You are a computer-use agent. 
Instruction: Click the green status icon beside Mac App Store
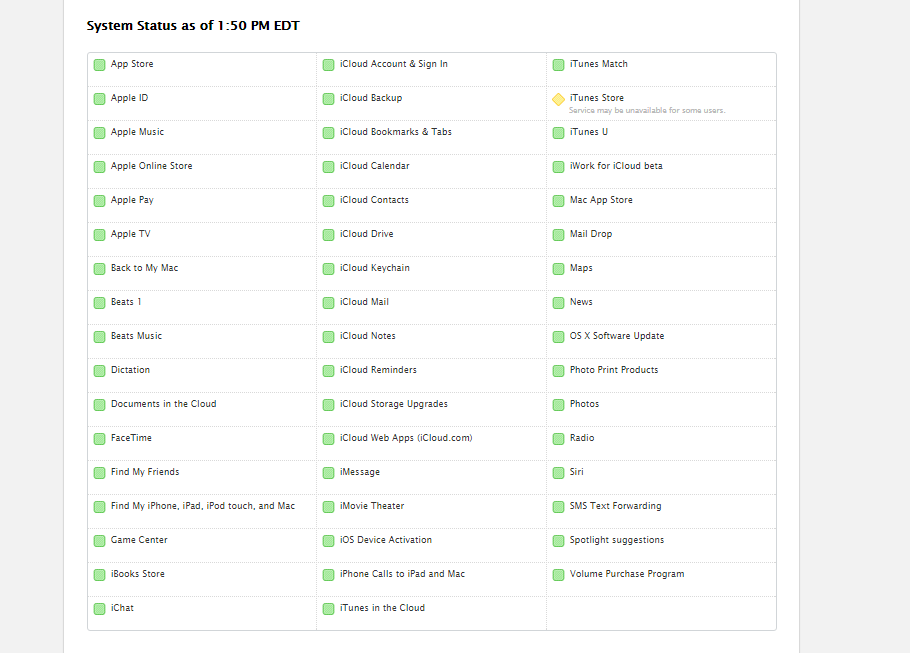pyautogui.click(x=558, y=200)
